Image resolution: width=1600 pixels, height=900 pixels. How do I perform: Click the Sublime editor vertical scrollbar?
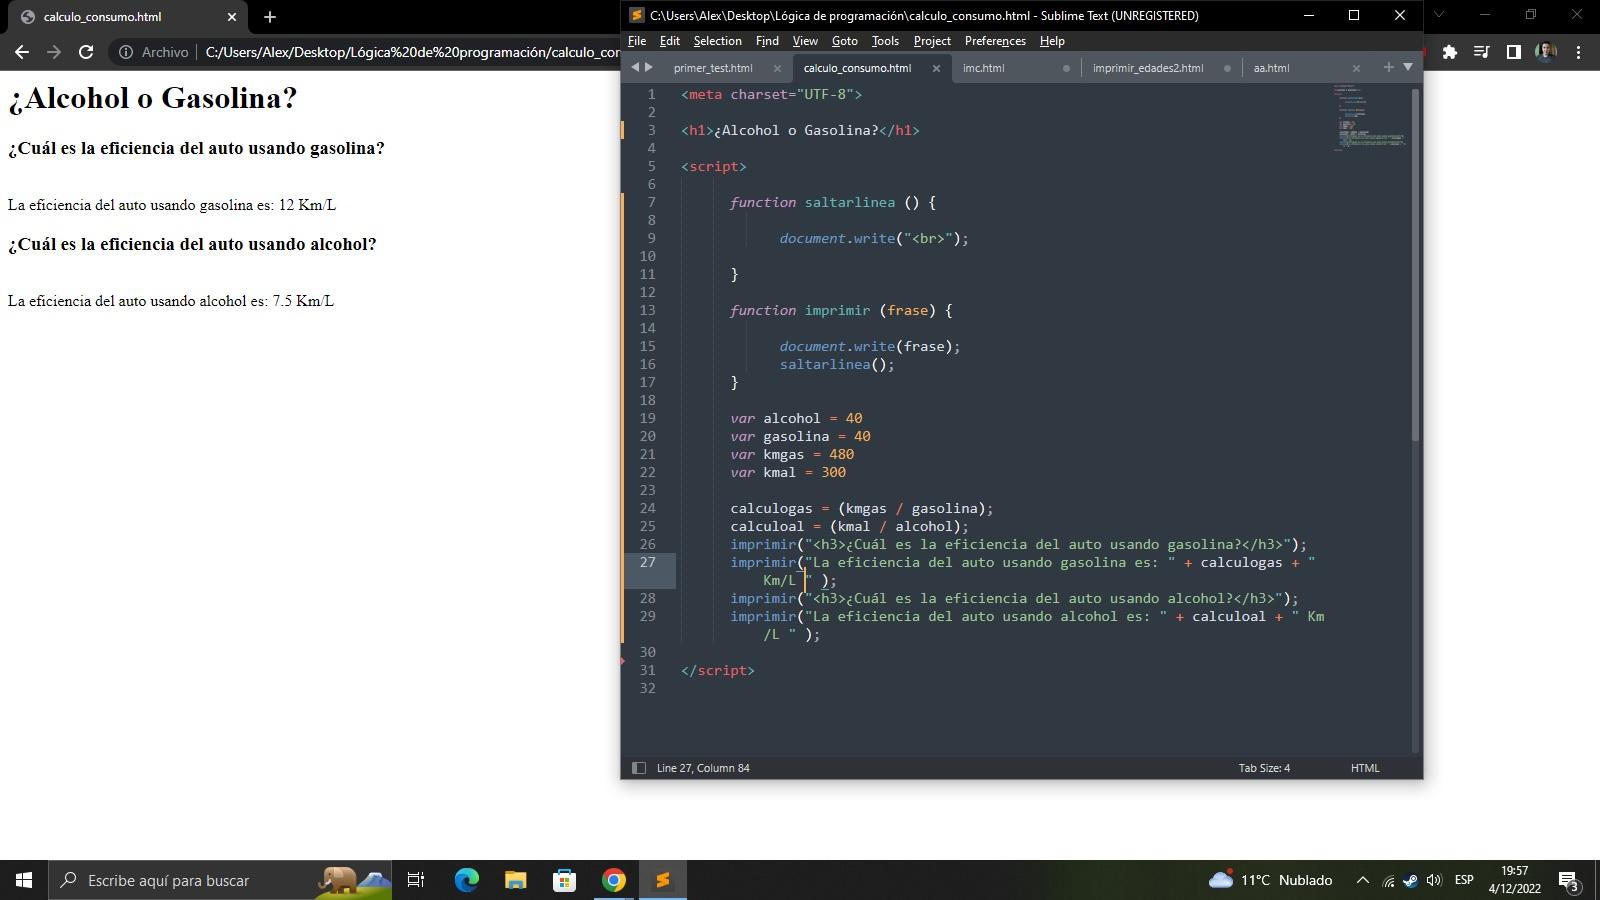click(x=1415, y=265)
